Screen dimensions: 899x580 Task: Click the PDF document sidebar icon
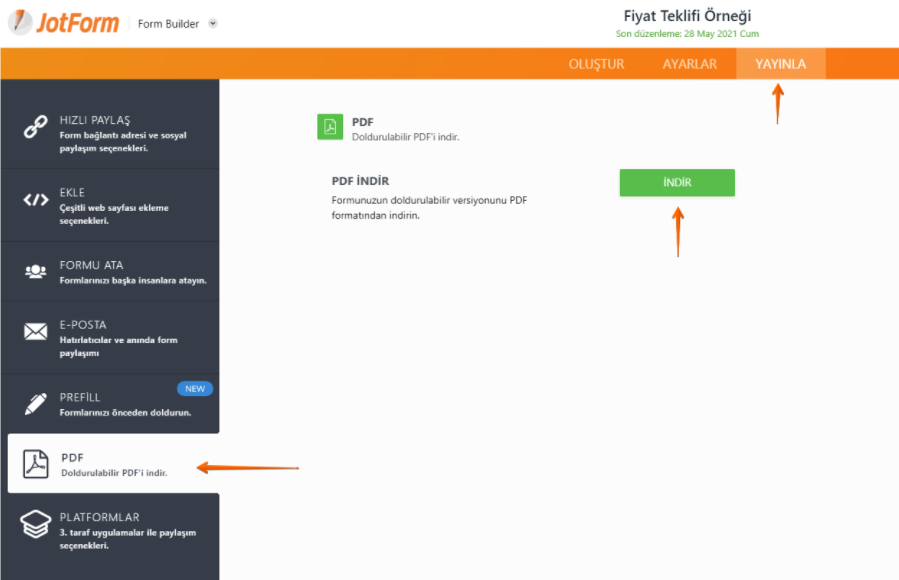(37, 464)
